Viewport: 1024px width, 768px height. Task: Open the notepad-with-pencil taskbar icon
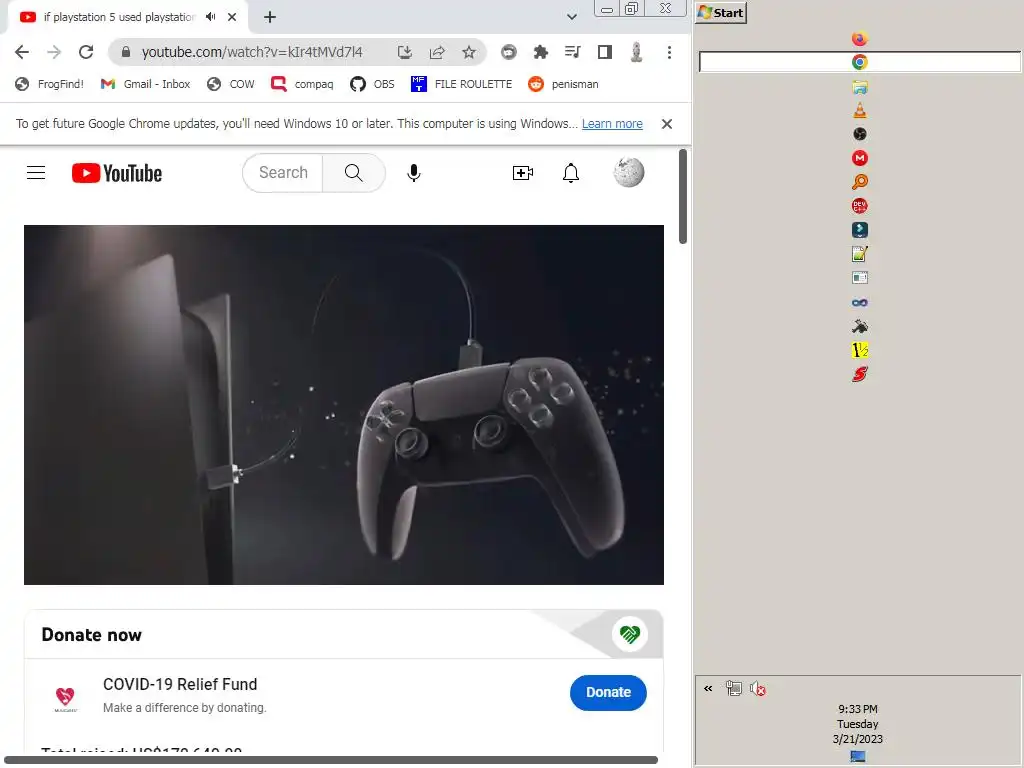pyautogui.click(x=859, y=253)
